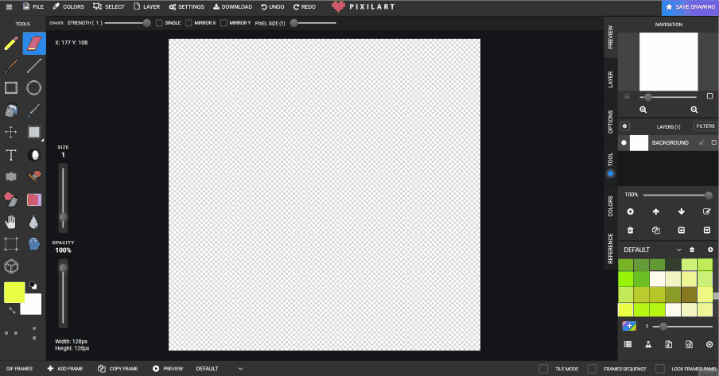Select the Eraser tool
Screen dimensions: 719x376
[34, 44]
